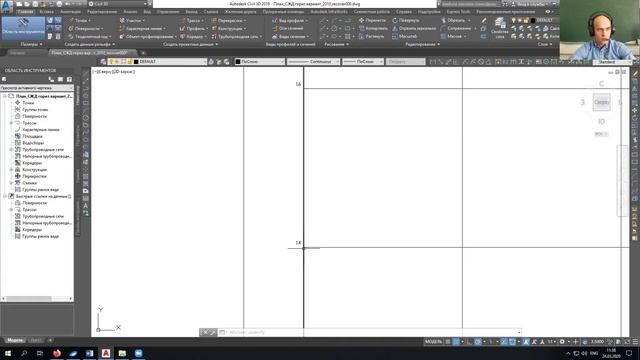
Task: Open the Toolspace (Область инструментов) ribbon button
Action: coord(23,28)
